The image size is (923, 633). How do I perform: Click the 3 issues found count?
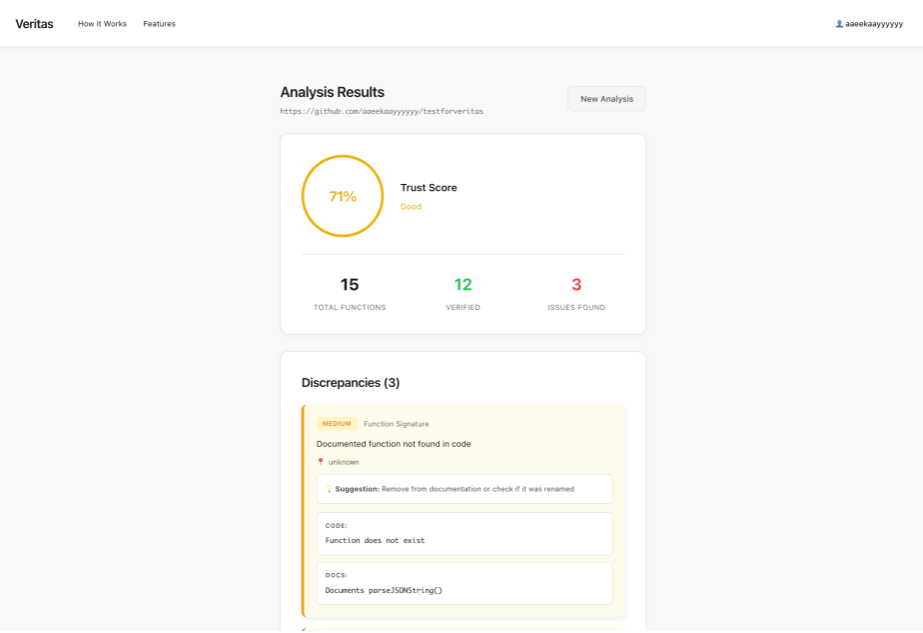tap(576, 284)
